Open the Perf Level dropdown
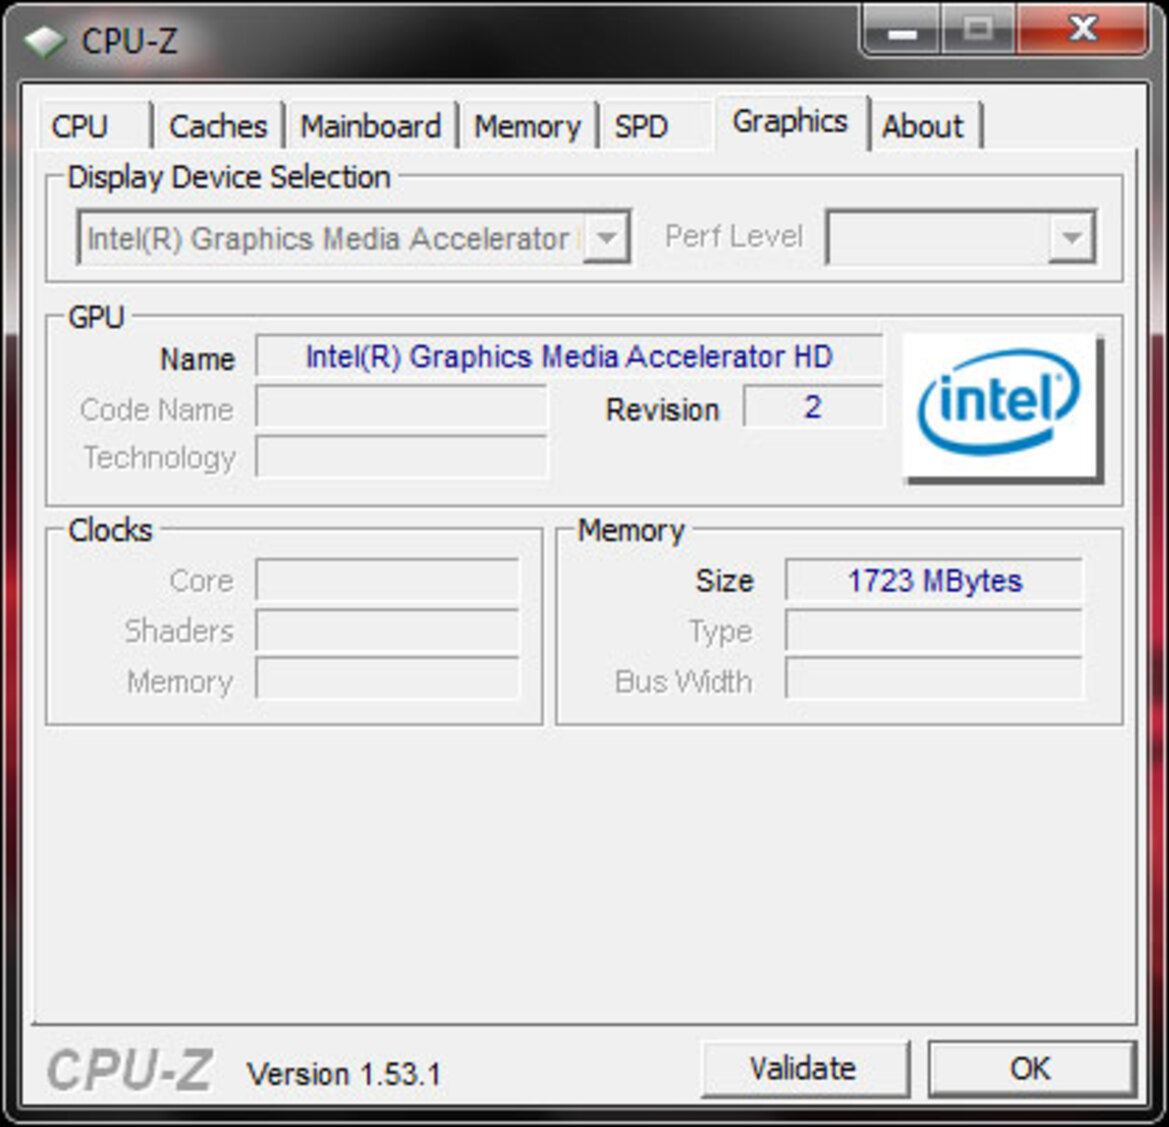 click(x=961, y=237)
